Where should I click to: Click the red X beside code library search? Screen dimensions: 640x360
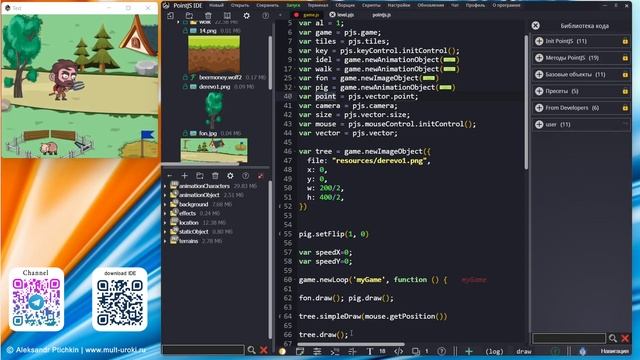625,338
